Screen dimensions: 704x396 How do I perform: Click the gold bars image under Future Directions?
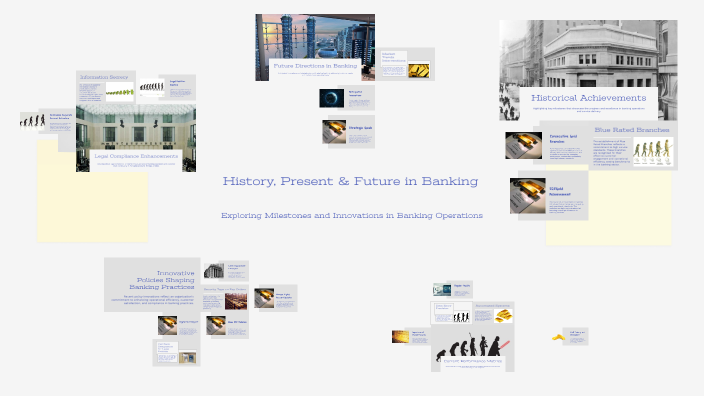pos(418,70)
